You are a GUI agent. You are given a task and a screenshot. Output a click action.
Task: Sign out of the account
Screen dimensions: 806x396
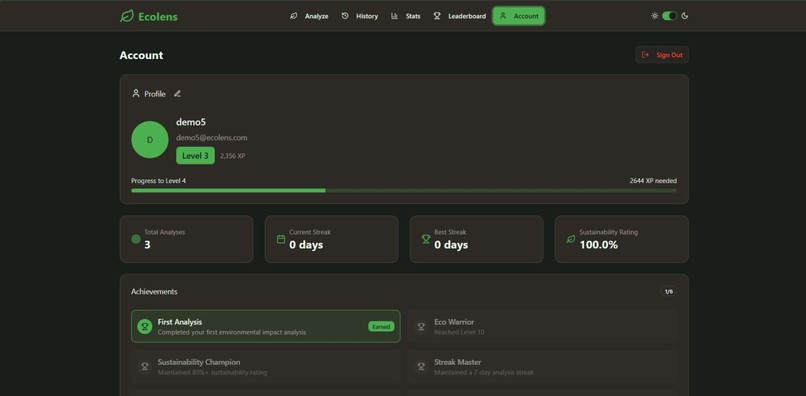click(662, 55)
